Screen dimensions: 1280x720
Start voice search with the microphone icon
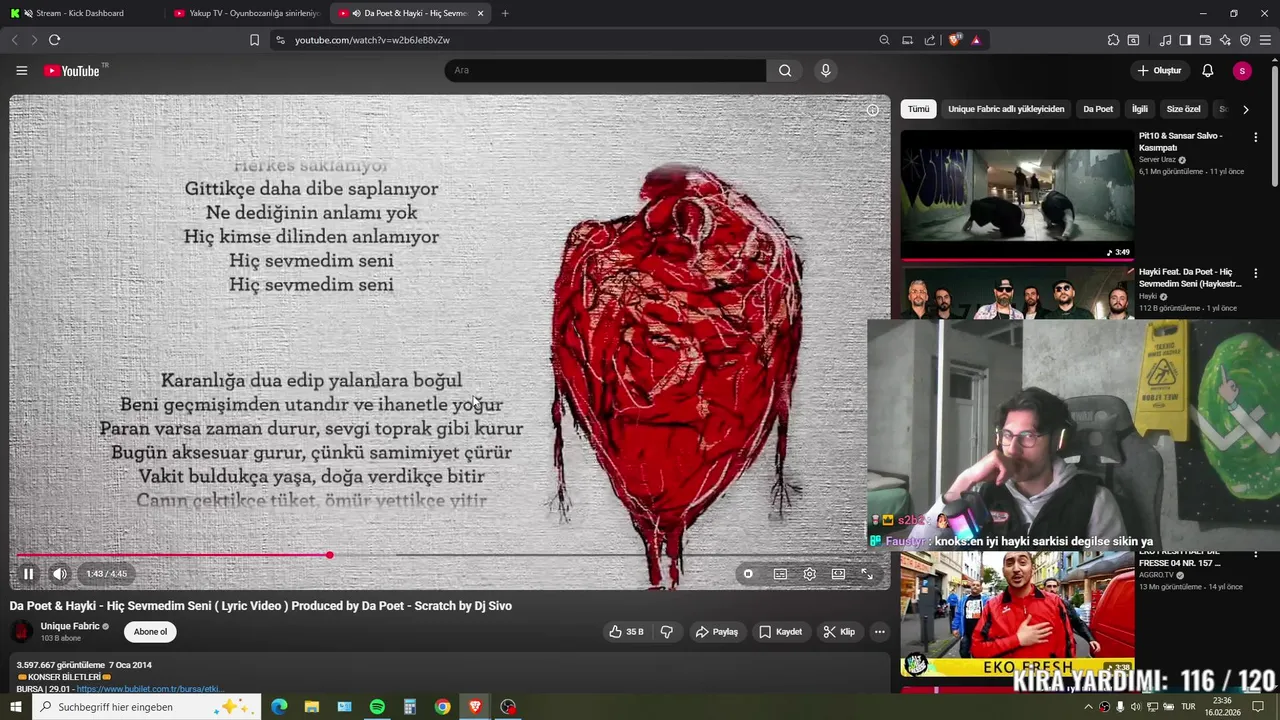[825, 70]
